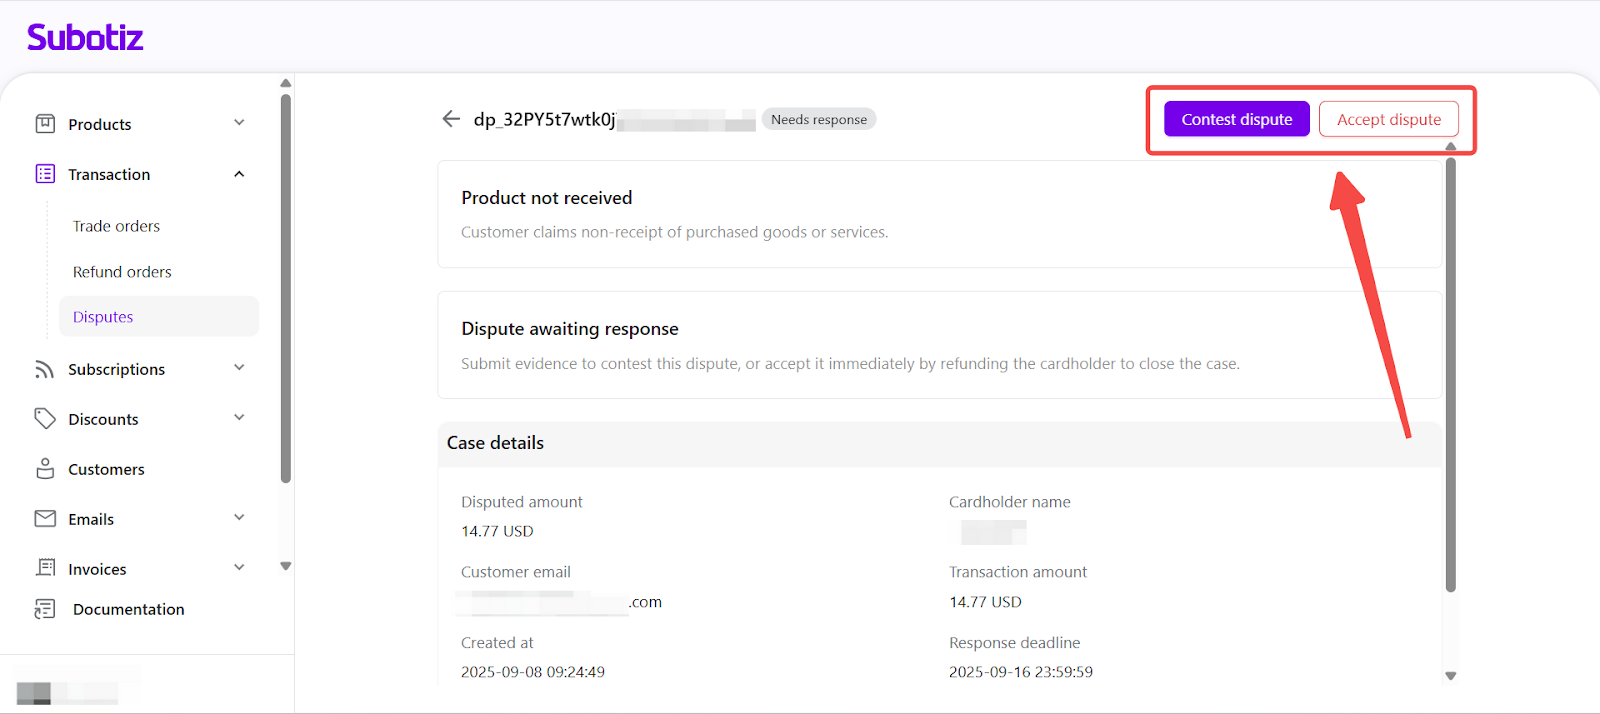The height and width of the screenshot is (714, 1600).
Task: Select the Disputes sidebar item
Action: tap(103, 317)
